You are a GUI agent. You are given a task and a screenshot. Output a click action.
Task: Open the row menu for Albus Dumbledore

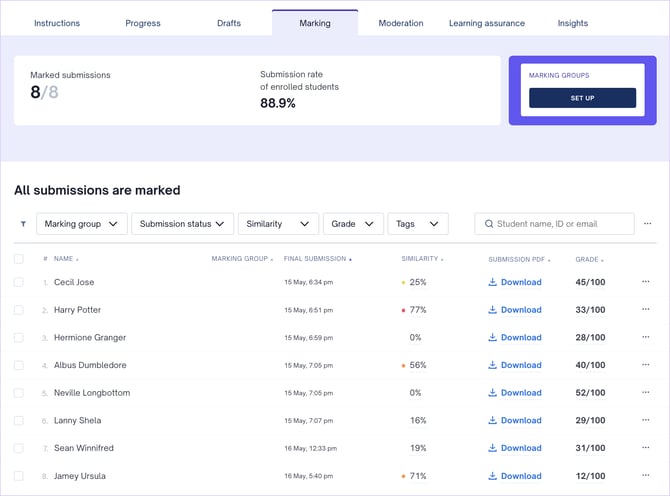[x=645, y=365]
